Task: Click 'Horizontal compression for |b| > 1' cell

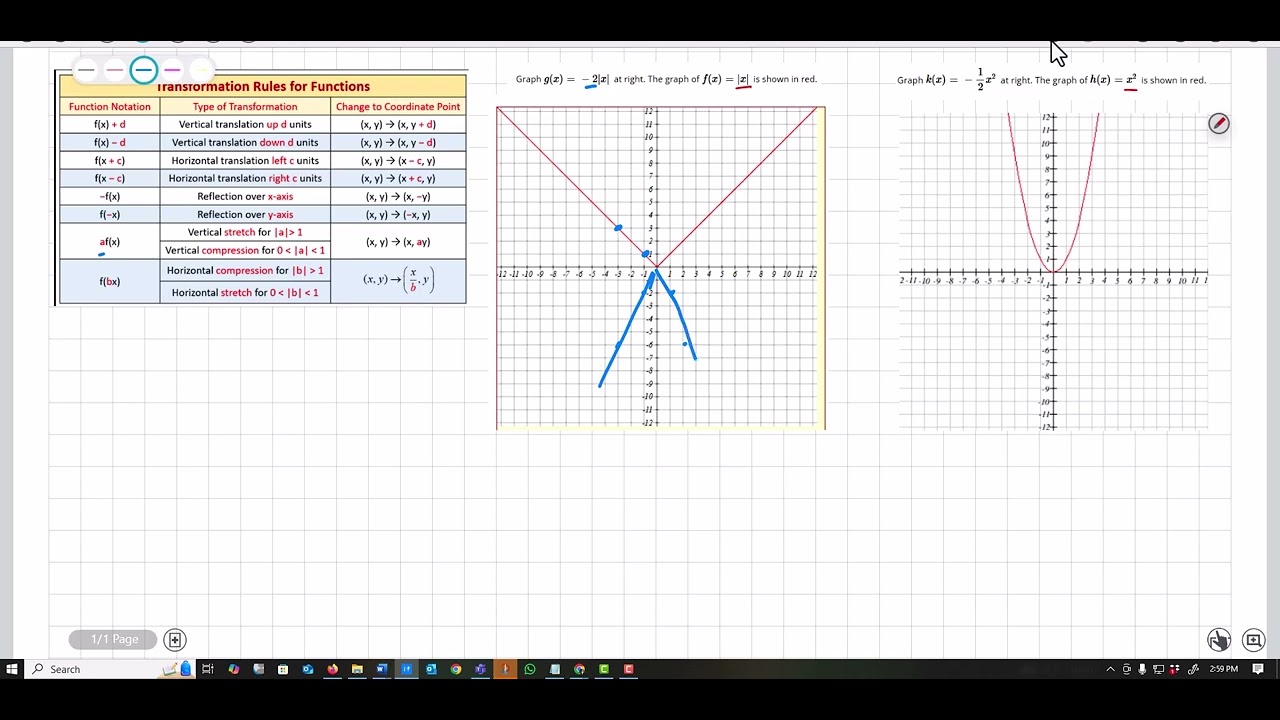Action: (245, 271)
